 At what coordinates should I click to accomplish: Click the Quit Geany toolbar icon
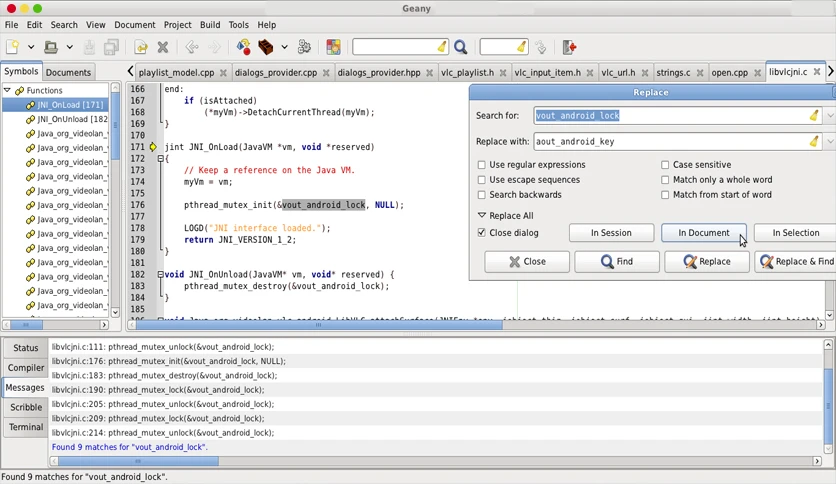(x=569, y=47)
